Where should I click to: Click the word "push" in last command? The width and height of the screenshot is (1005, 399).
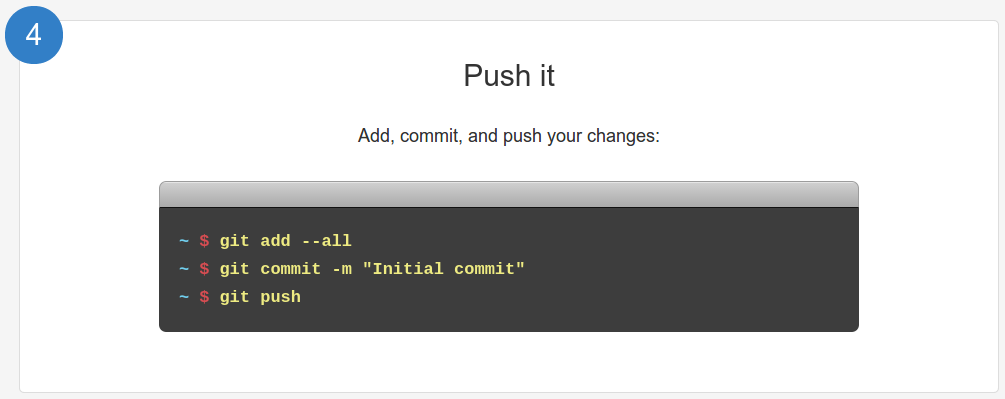coord(281,298)
